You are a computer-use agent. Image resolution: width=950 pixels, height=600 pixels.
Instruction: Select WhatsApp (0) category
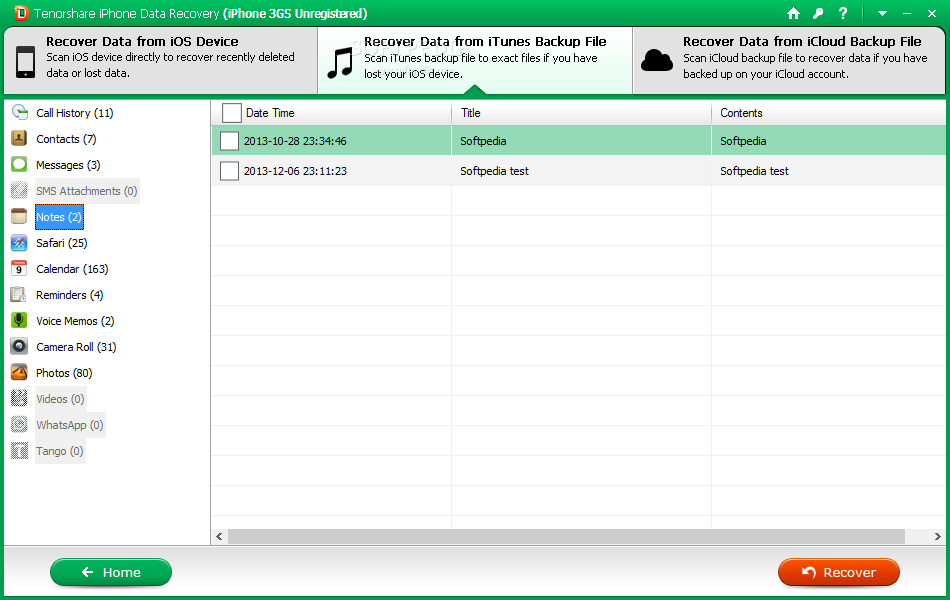[x=70, y=425]
